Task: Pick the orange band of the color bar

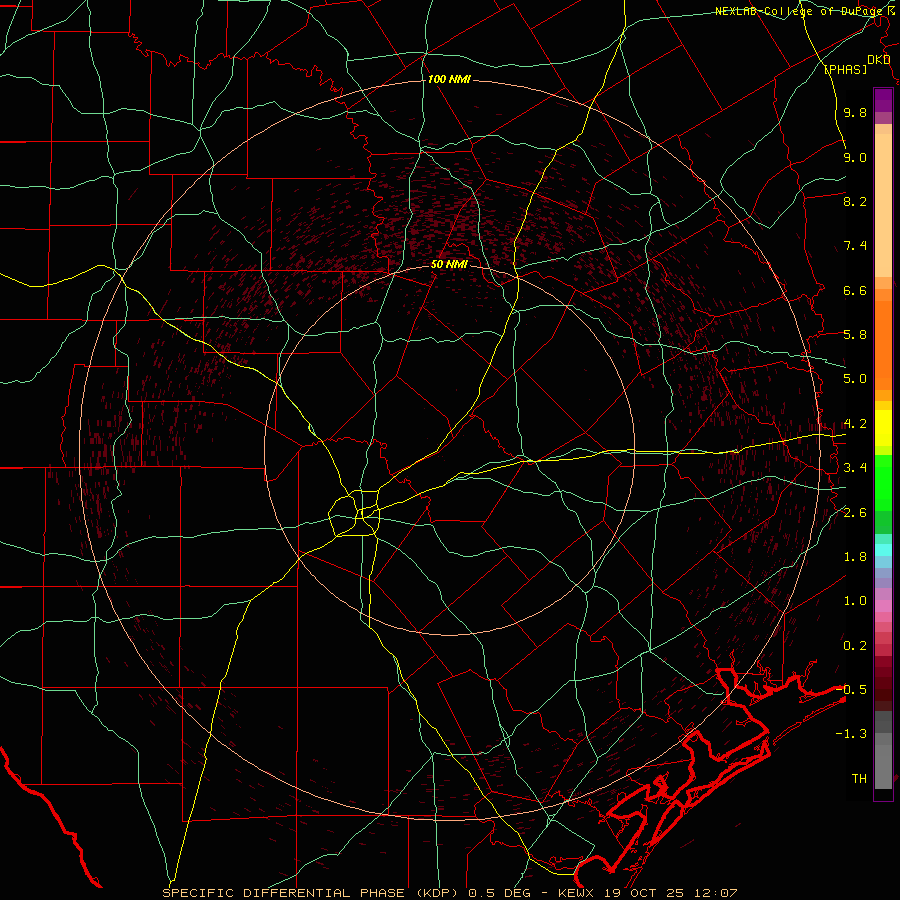Action: point(883,344)
